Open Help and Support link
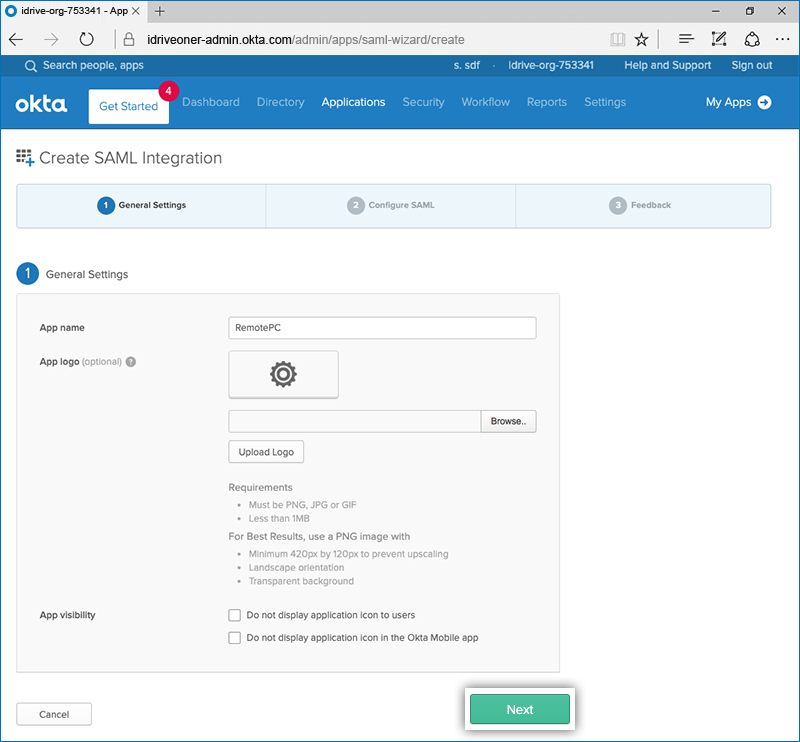This screenshot has width=800, height=742. pyautogui.click(x=667, y=65)
